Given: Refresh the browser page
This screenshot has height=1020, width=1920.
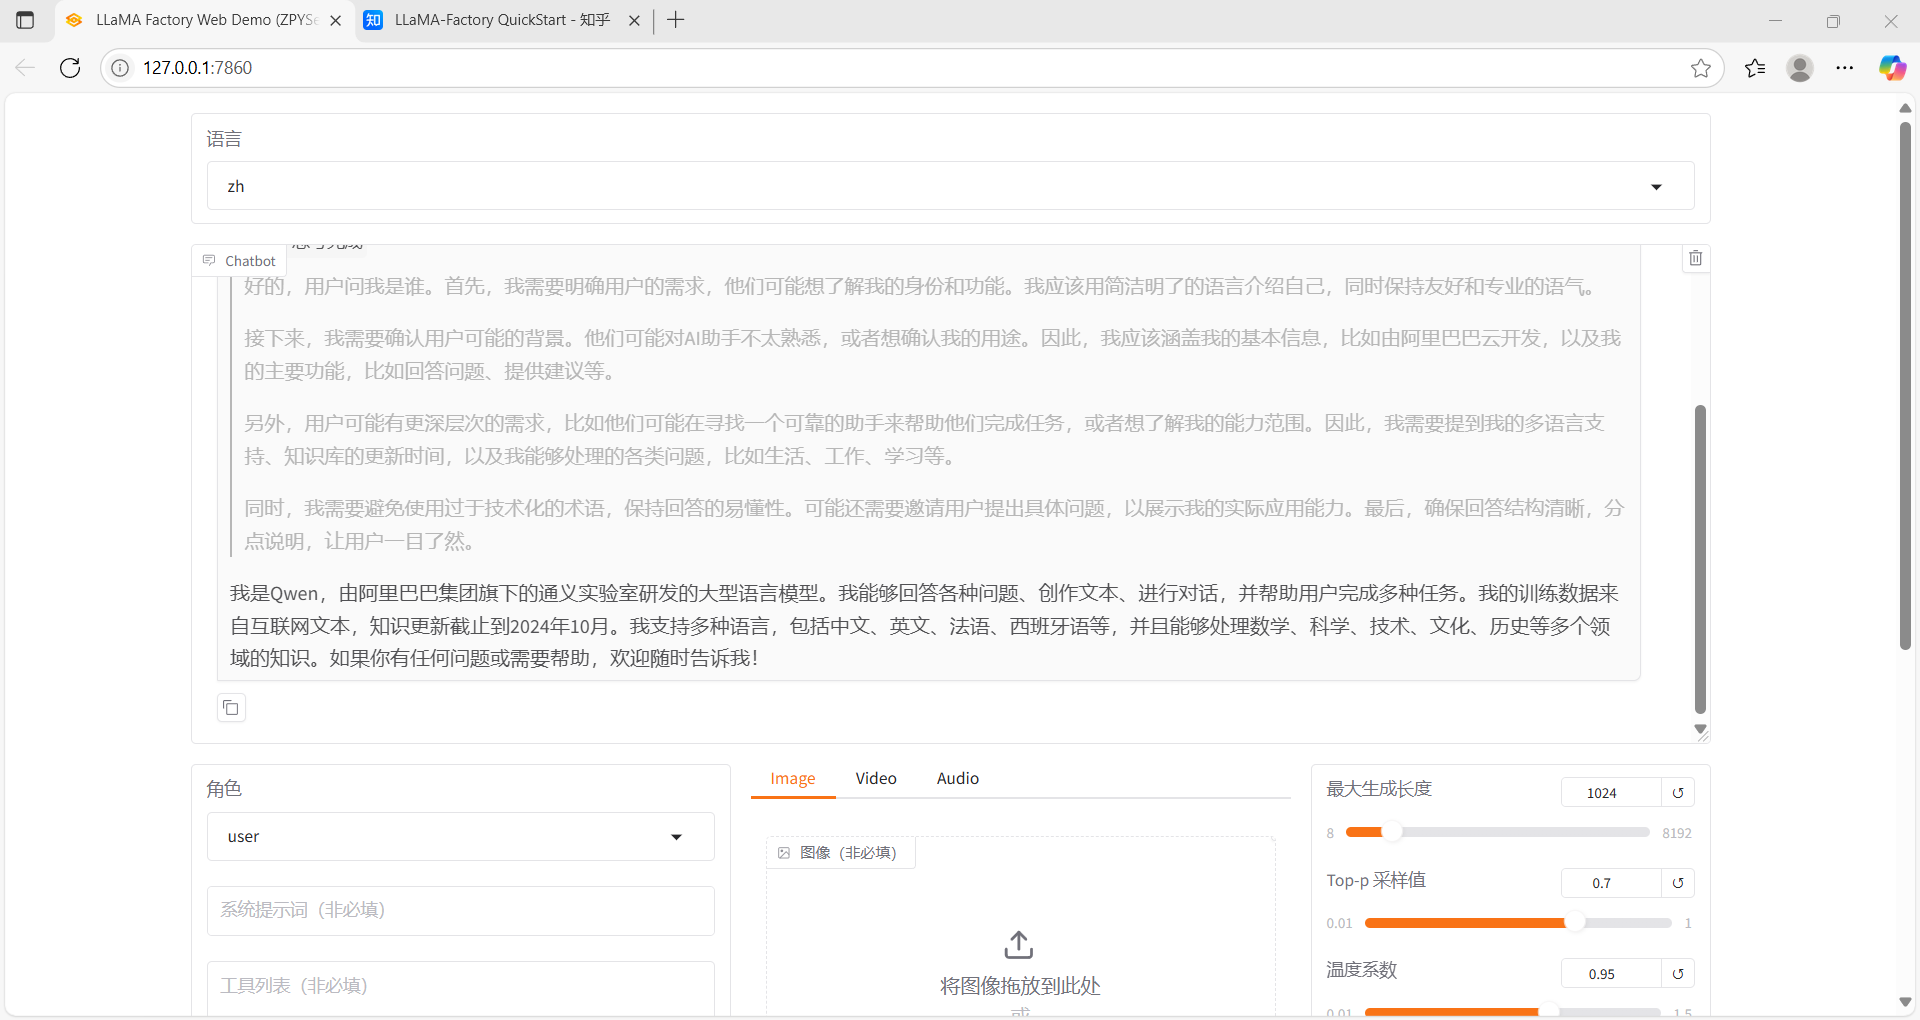Looking at the screenshot, I should tap(70, 68).
